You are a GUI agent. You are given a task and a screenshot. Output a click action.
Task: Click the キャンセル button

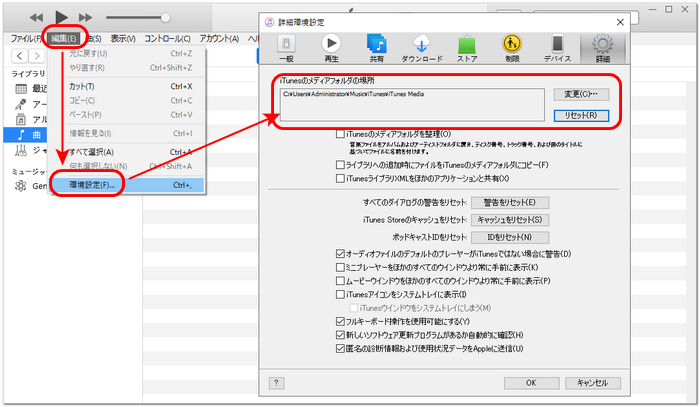[x=593, y=382]
